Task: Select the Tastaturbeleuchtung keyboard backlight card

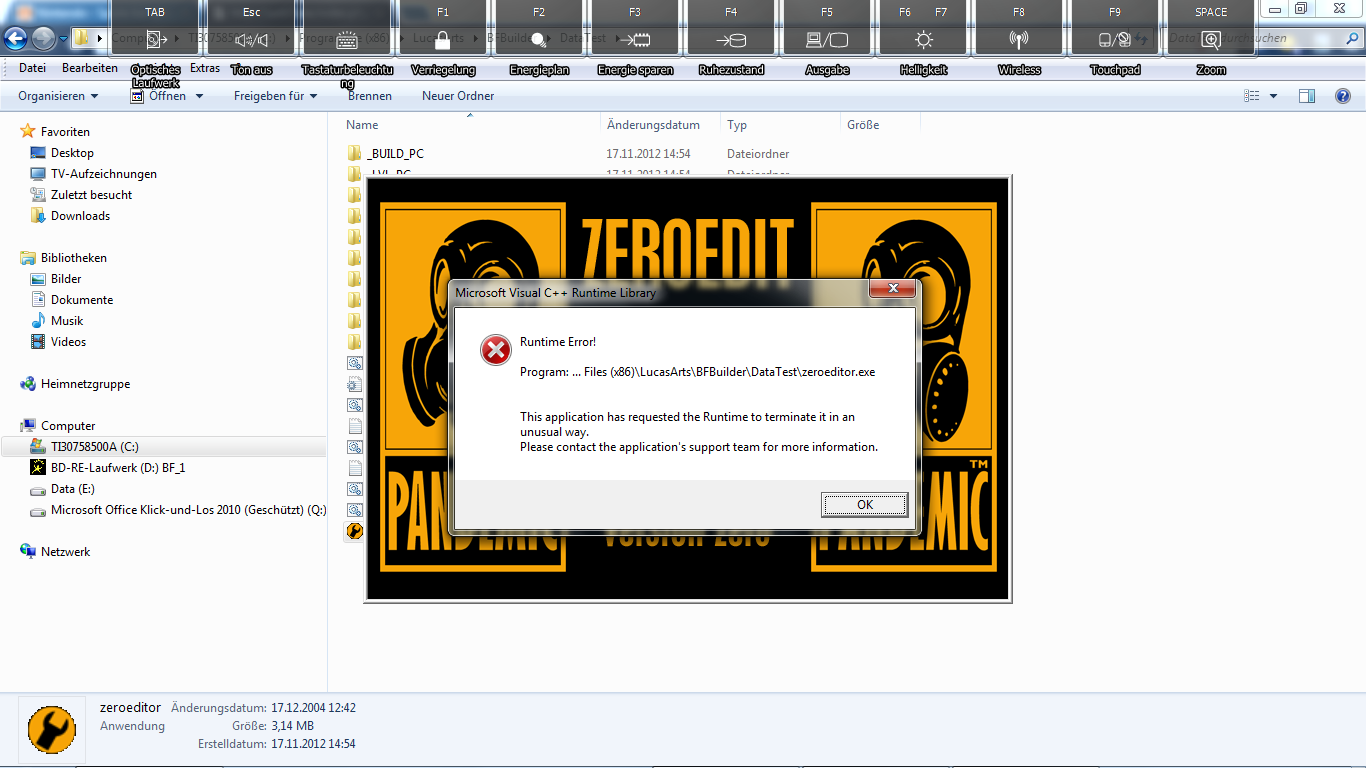Action: pyautogui.click(x=347, y=28)
